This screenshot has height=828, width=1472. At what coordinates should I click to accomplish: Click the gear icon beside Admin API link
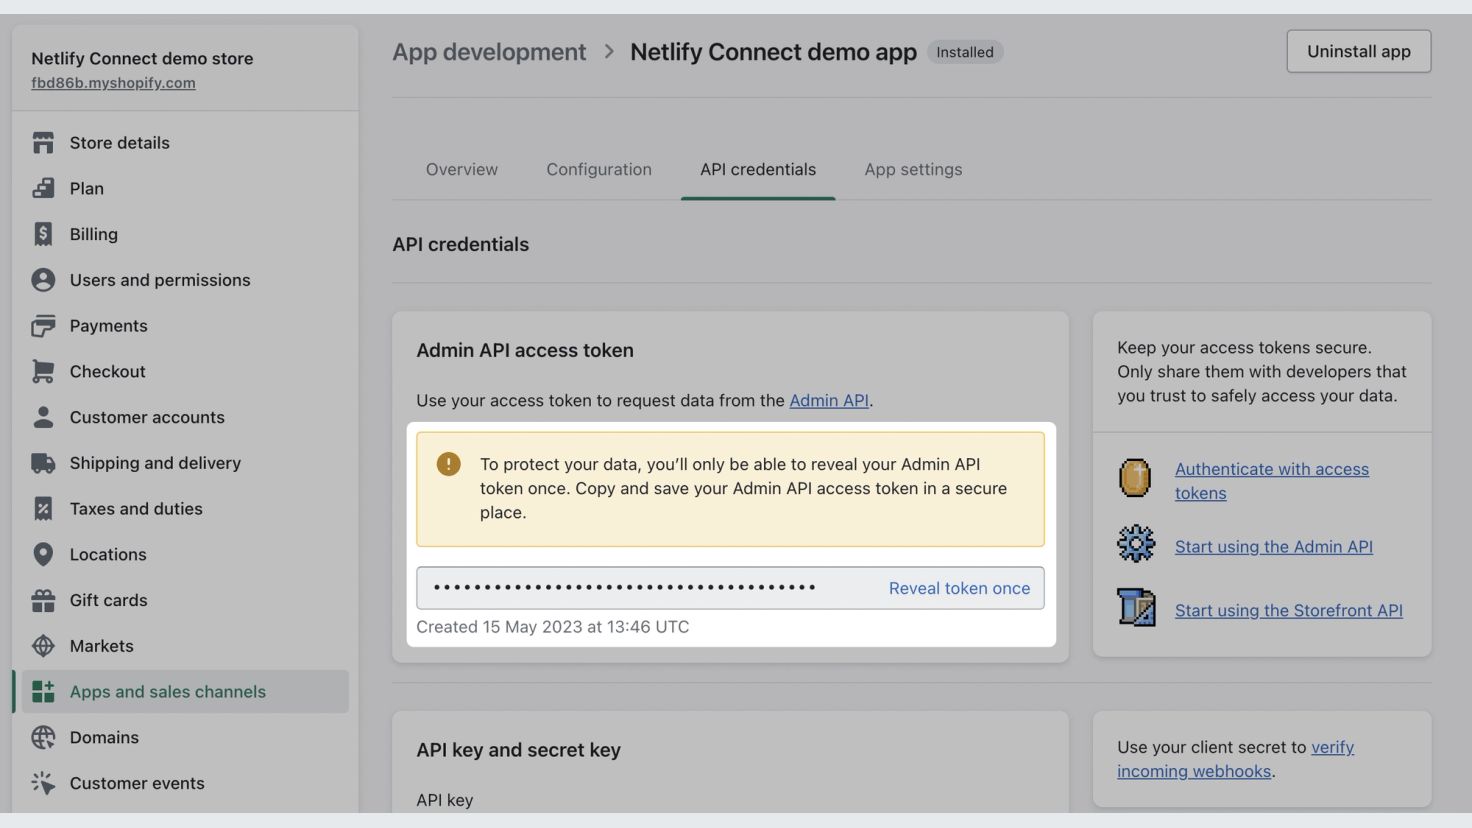1136,545
